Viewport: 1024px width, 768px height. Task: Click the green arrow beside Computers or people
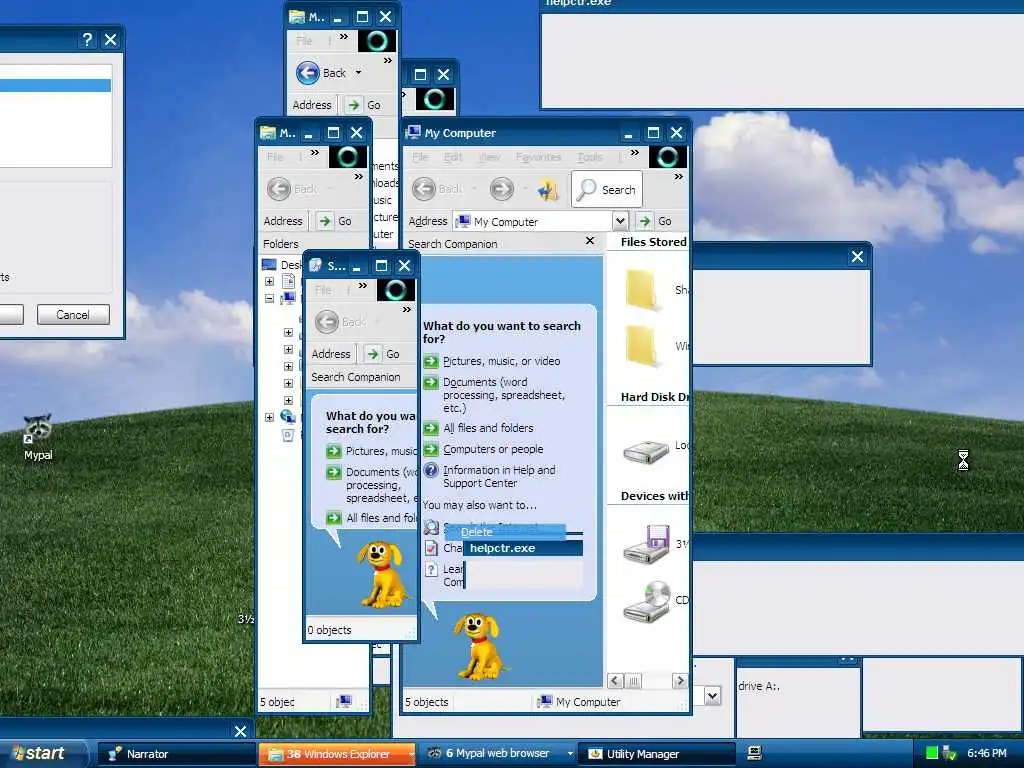(x=430, y=449)
